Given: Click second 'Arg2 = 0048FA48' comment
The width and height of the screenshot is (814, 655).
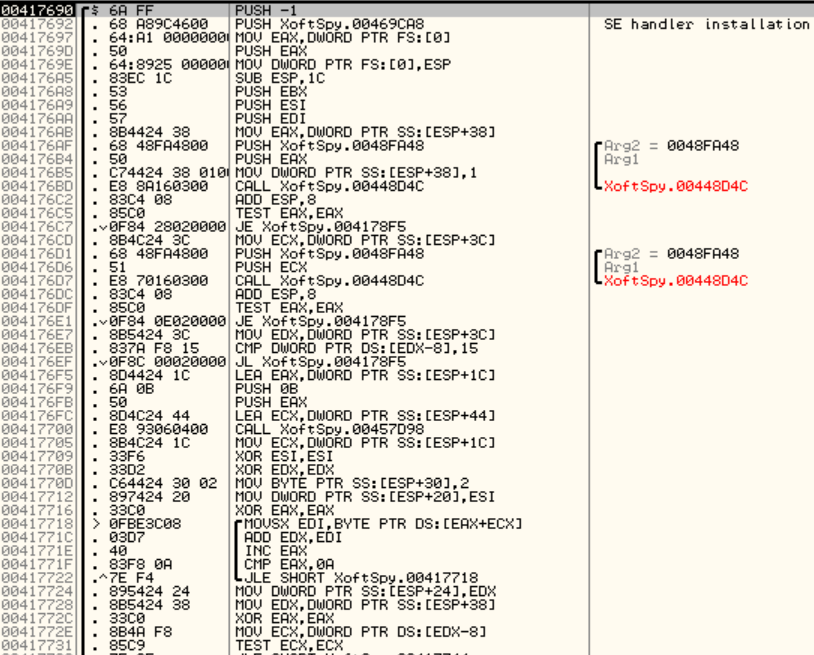Looking at the screenshot, I should pos(671,253).
